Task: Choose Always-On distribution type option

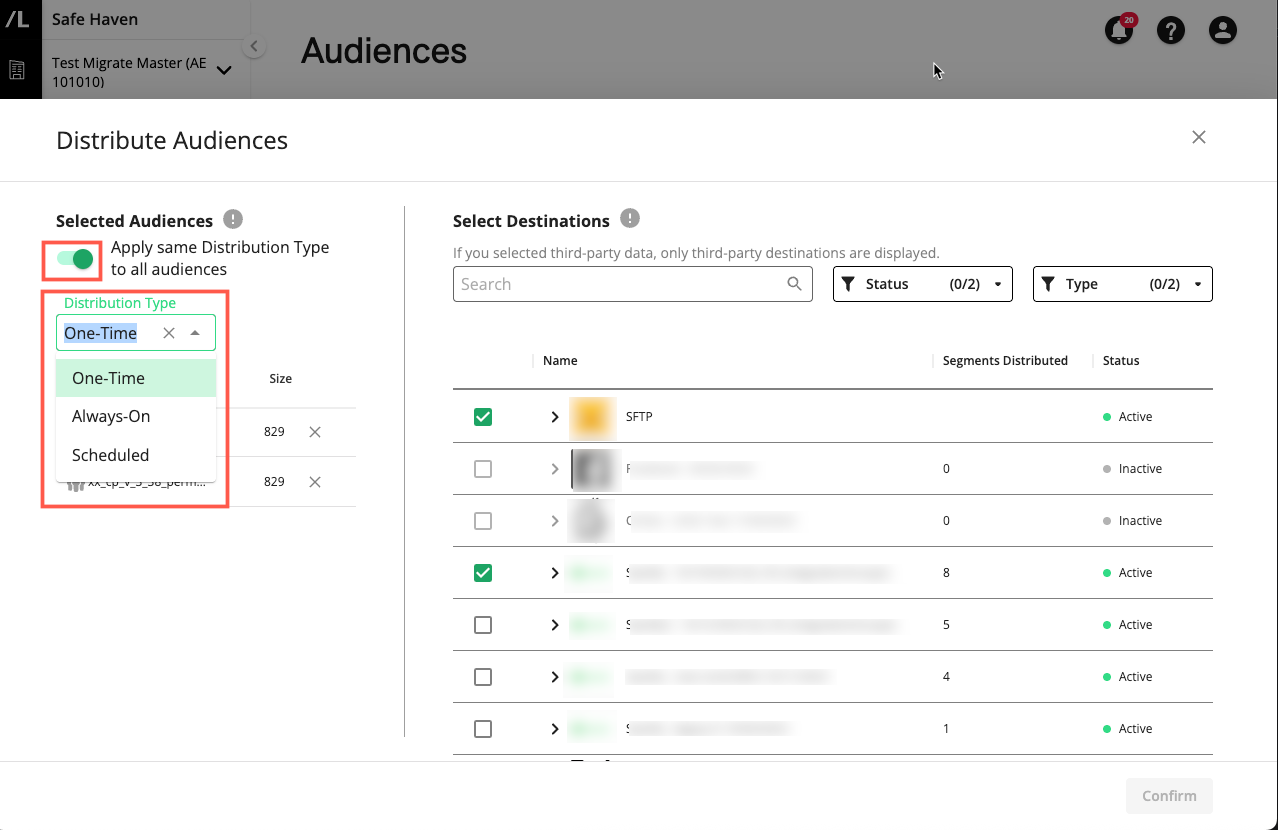Action: (110, 416)
